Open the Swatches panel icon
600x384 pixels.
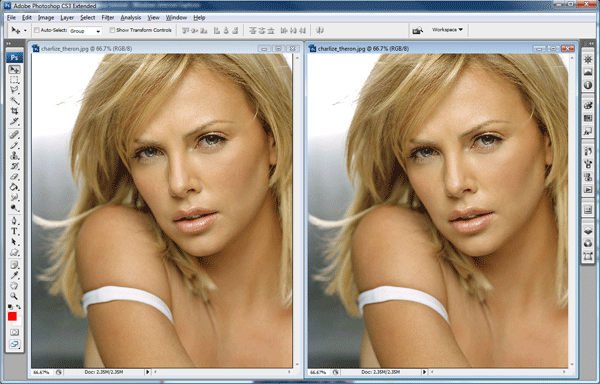(x=588, y=118)
